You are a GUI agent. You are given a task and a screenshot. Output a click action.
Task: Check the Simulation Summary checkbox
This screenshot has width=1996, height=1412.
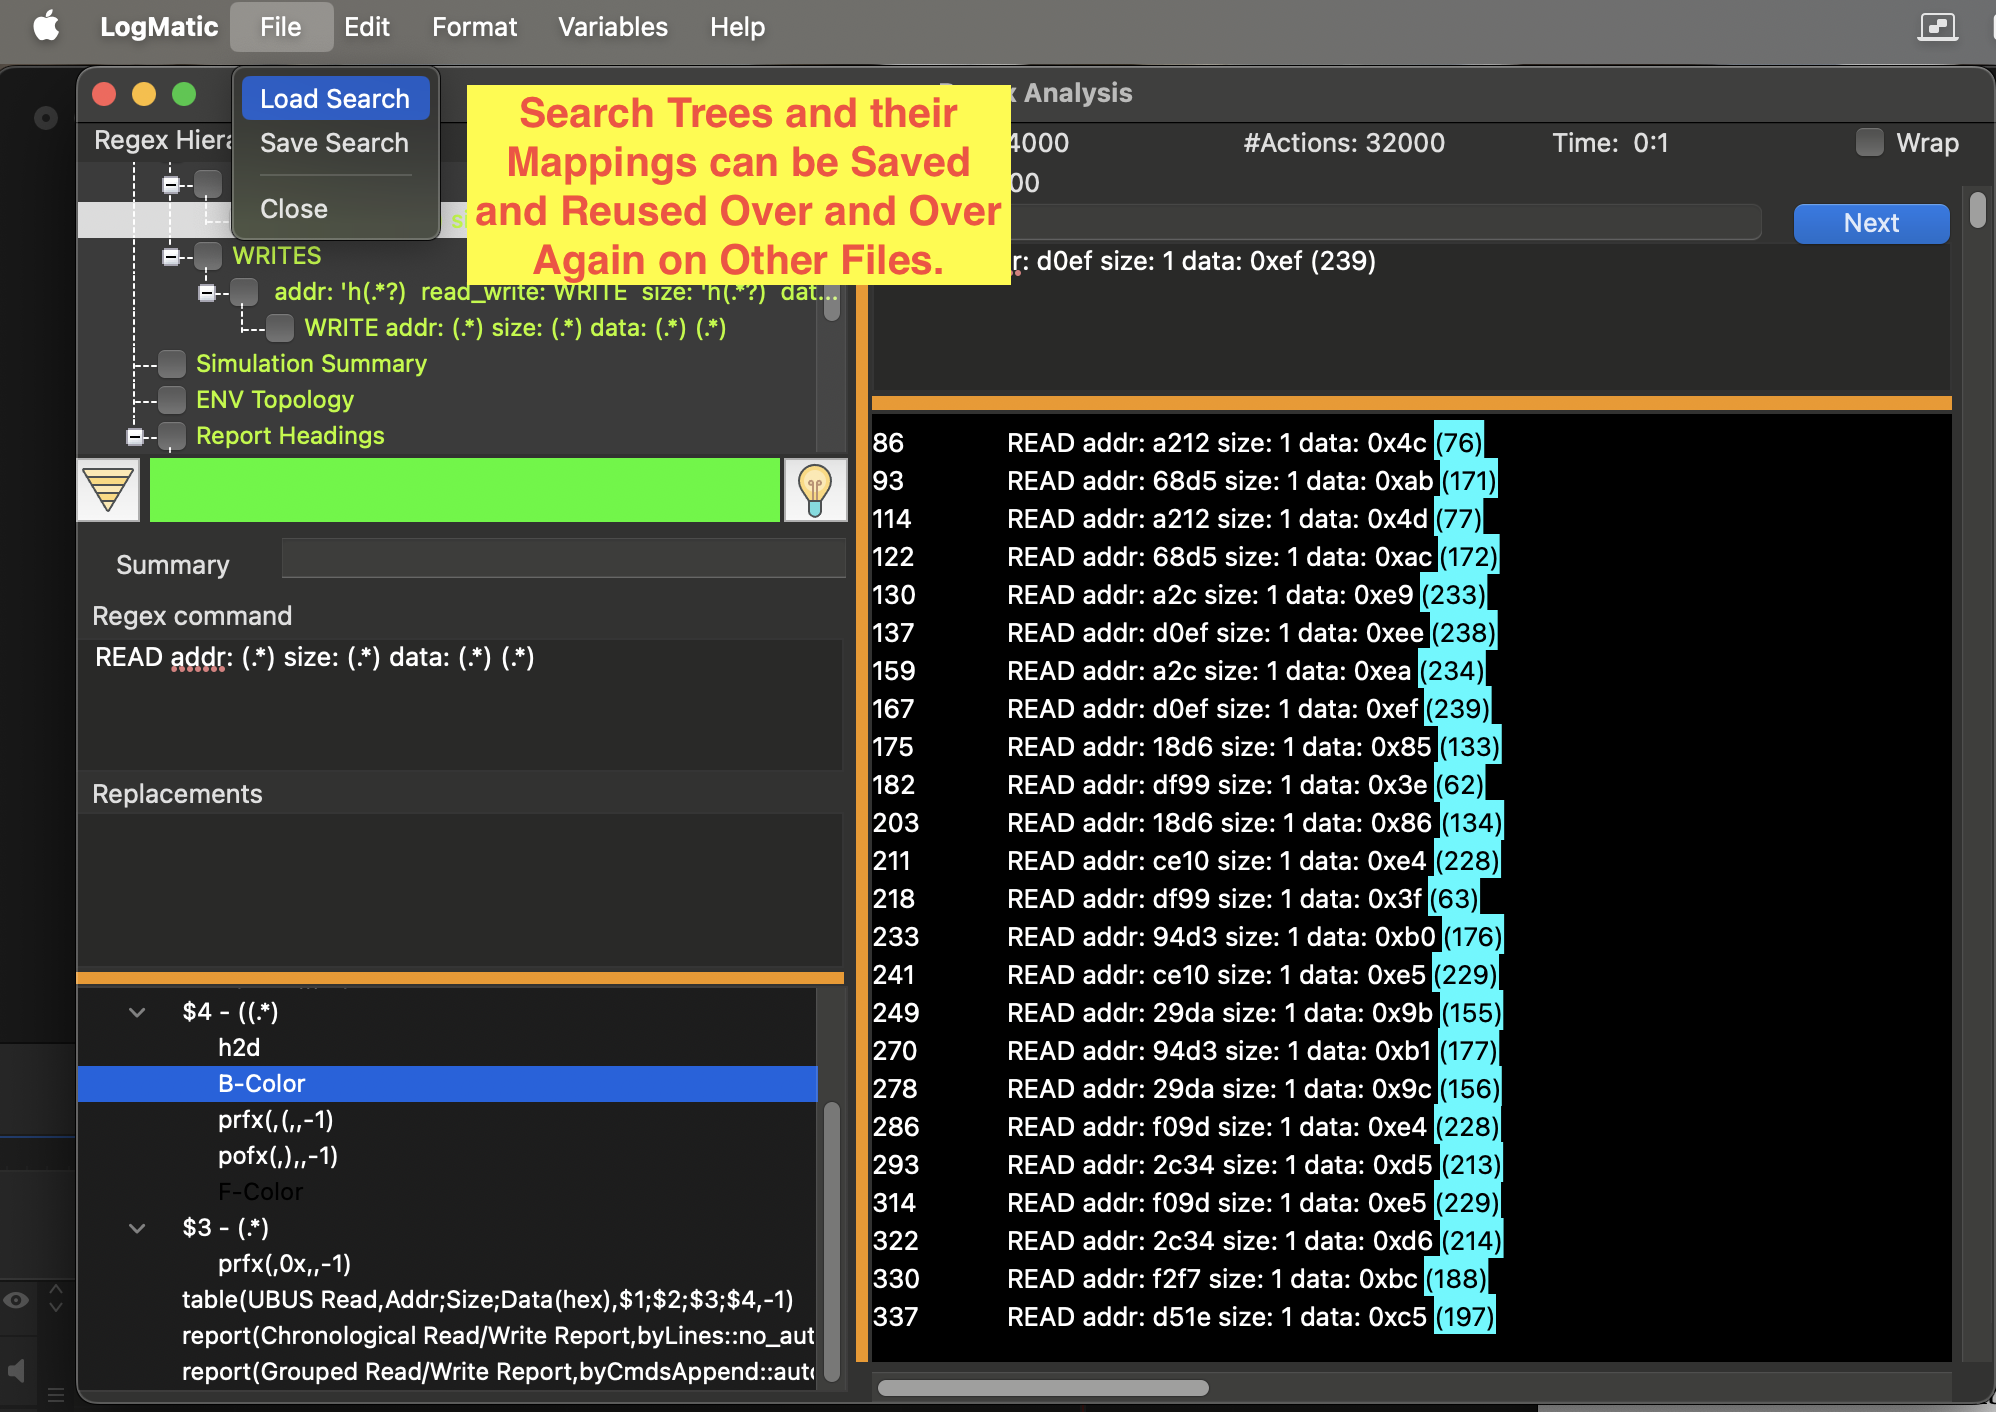[172, 364]
